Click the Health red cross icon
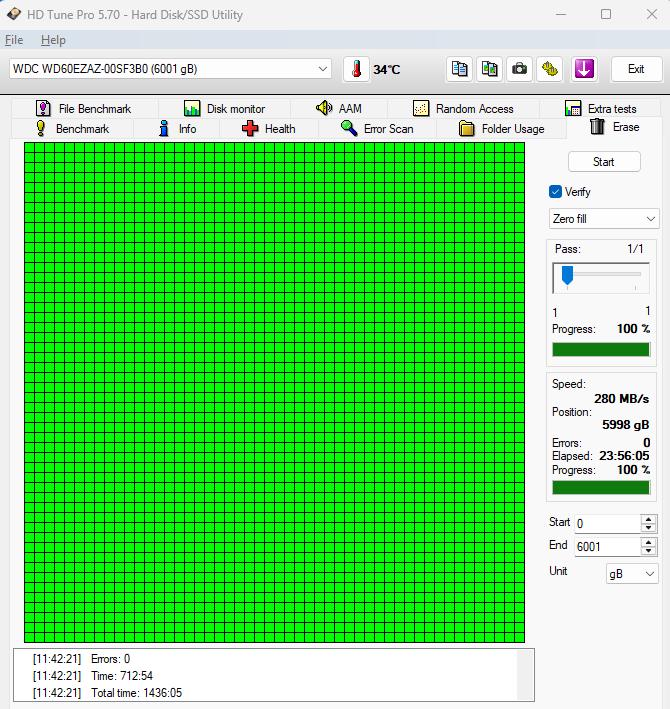670x709 pixels. (x=250, y=128)
